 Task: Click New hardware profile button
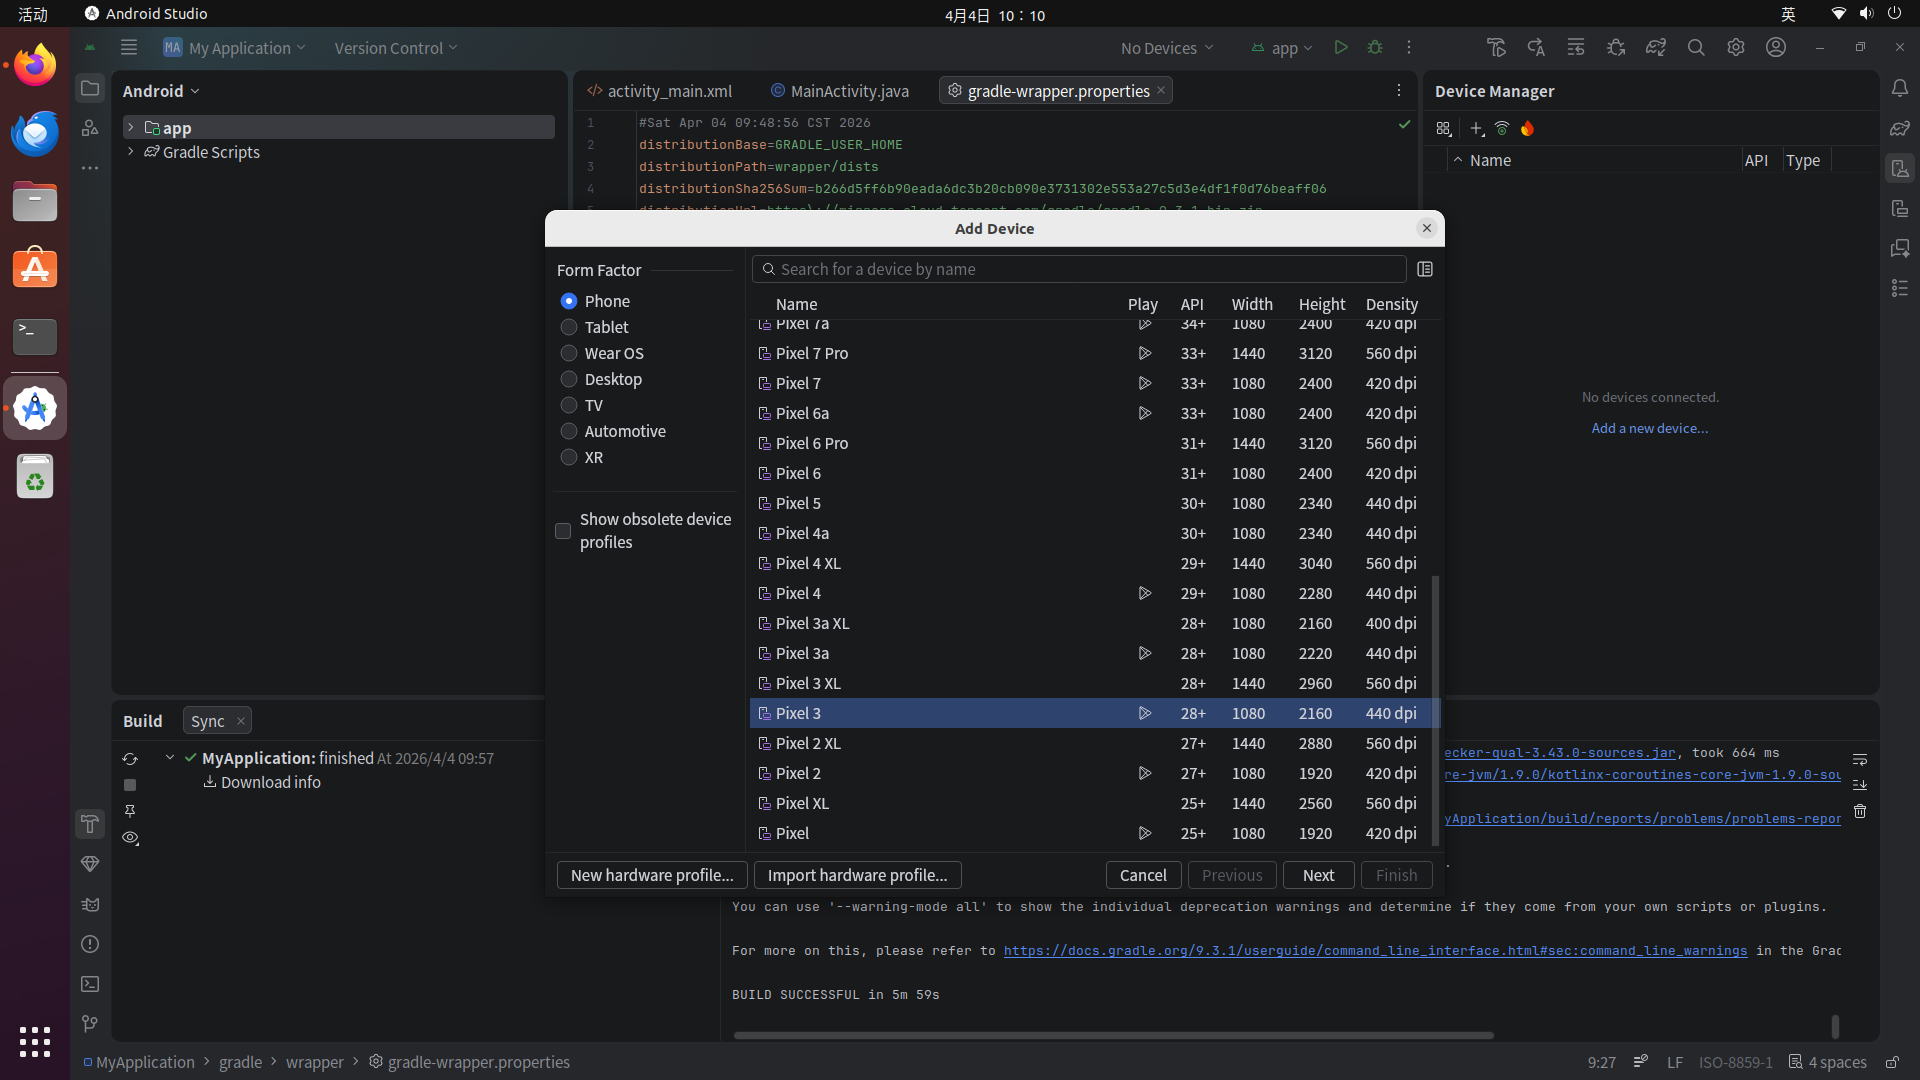pyautogui.click(x=651, y=875)
